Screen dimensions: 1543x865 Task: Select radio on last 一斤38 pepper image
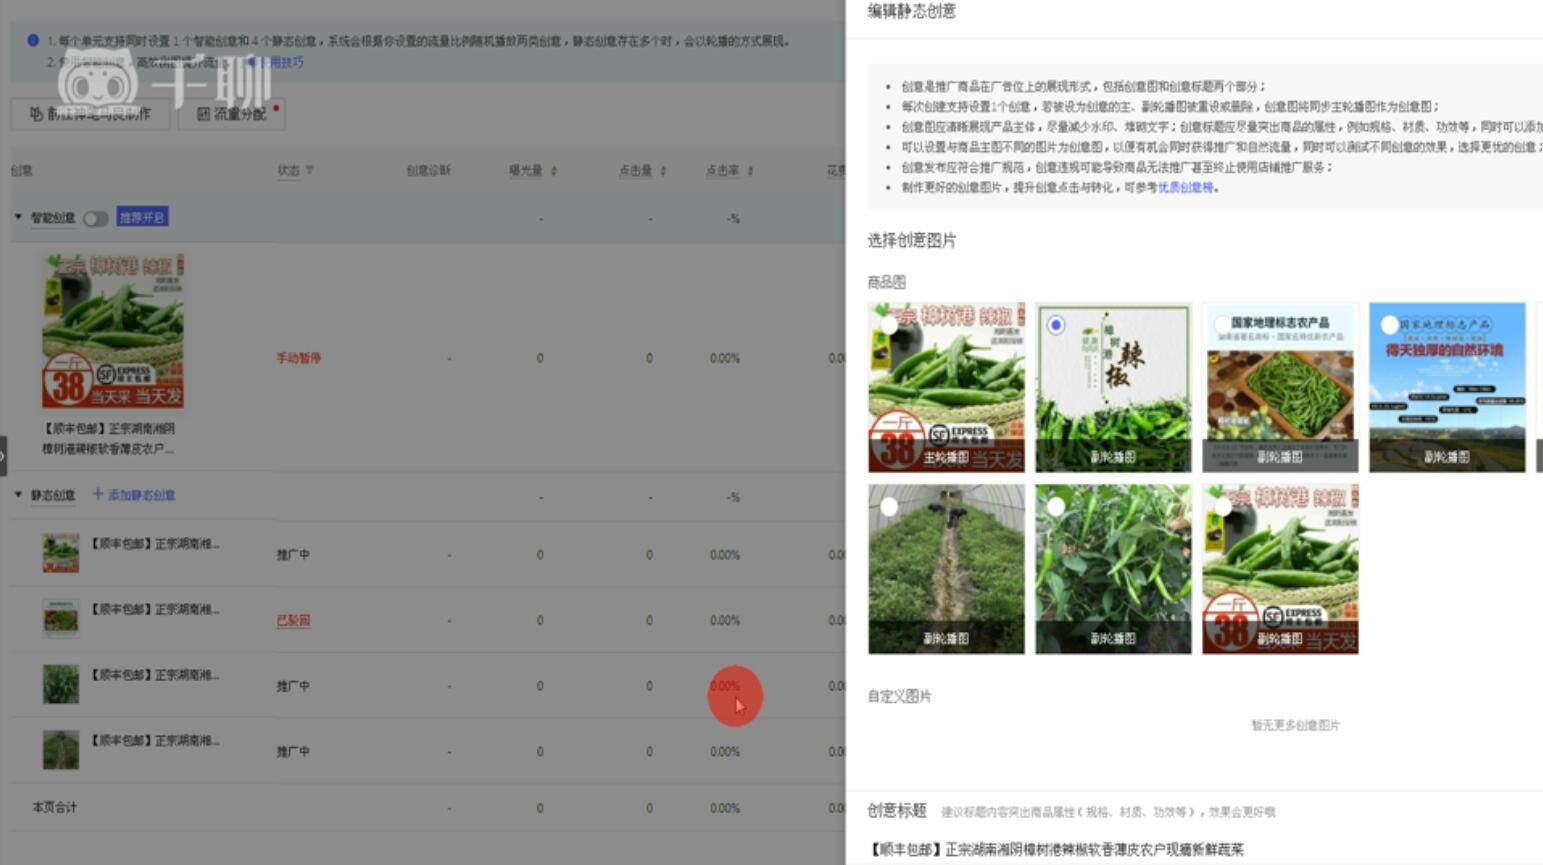[1222, 507]
